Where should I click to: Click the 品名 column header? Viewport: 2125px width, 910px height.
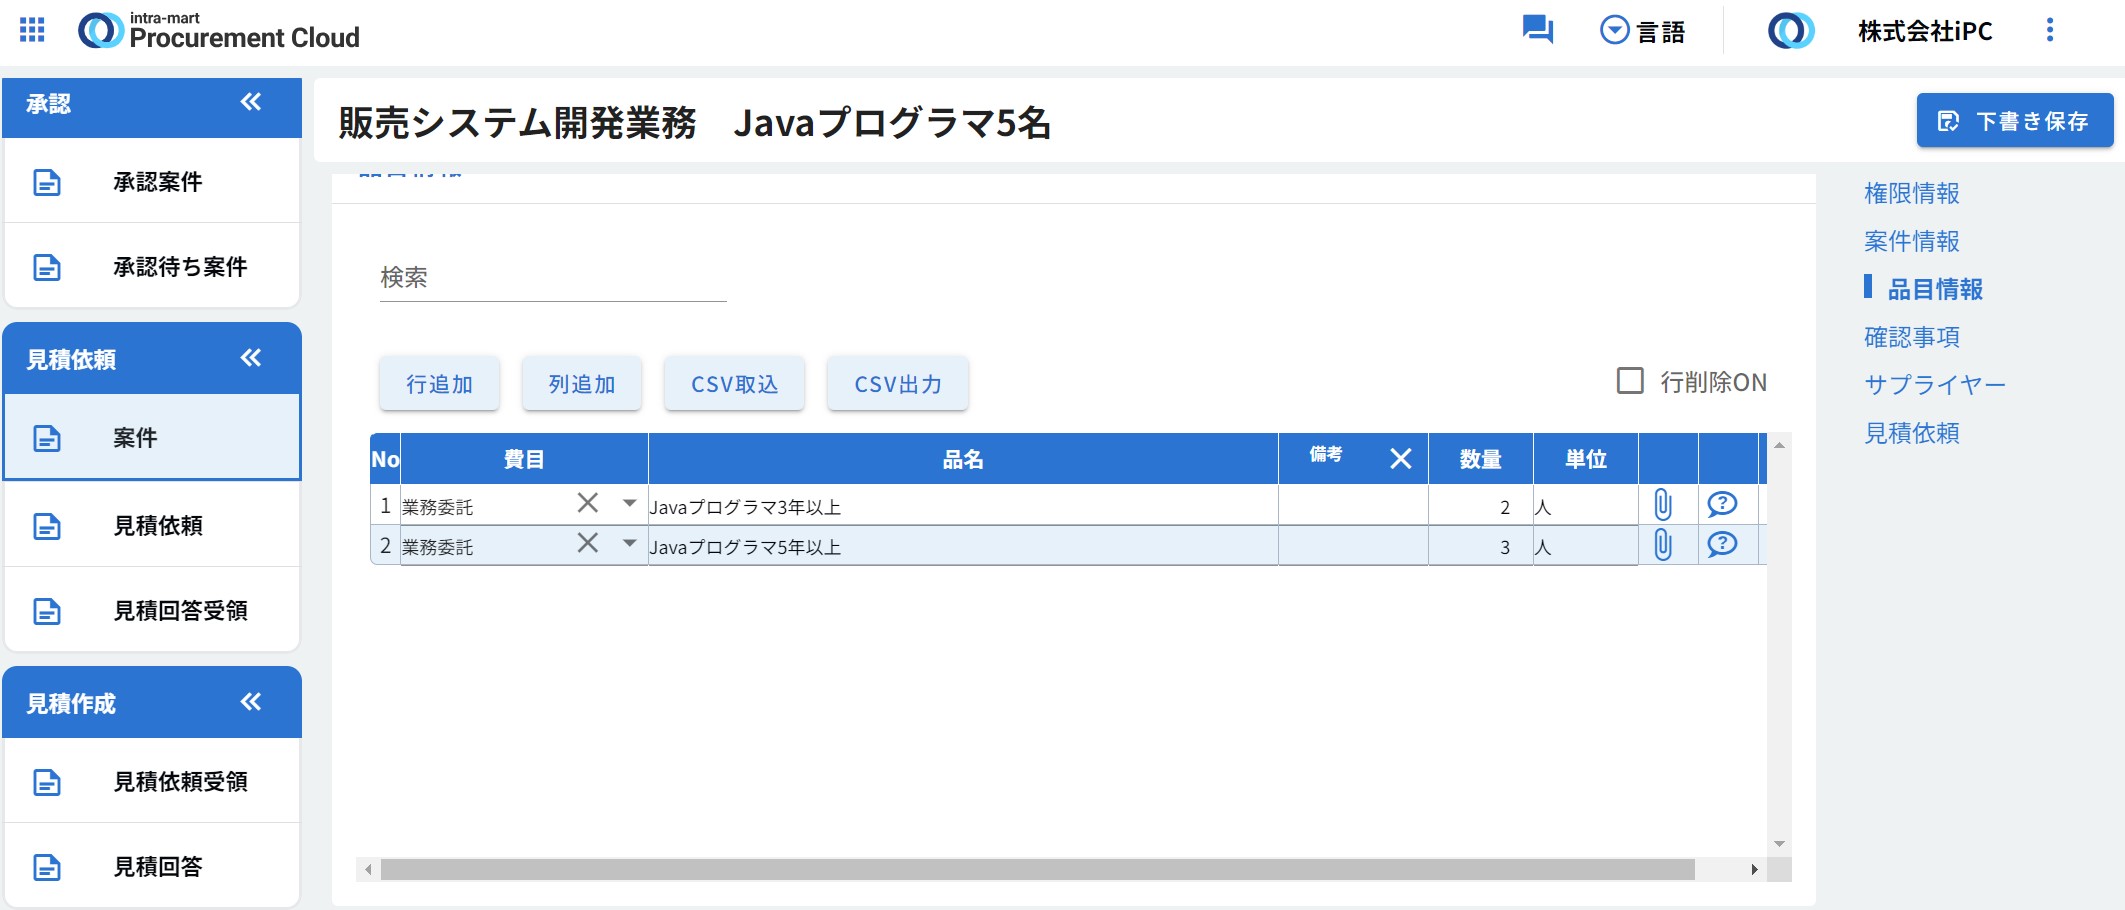pyautogui.click(x=963, y=459)
